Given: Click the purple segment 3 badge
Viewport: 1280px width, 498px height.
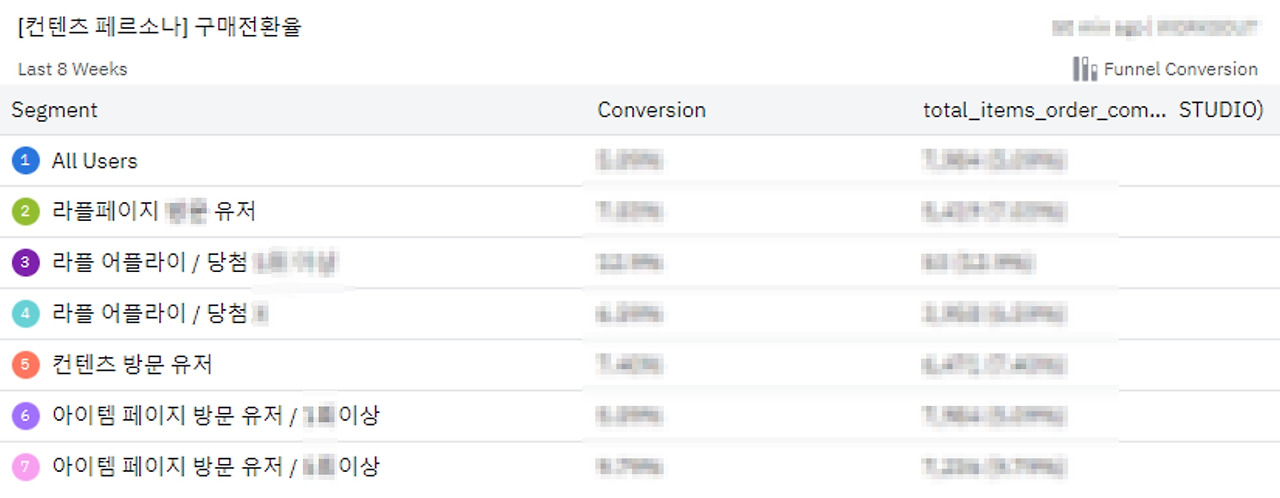Looking at the screenshot, I should pyautogui.click(x=26, y=263).
